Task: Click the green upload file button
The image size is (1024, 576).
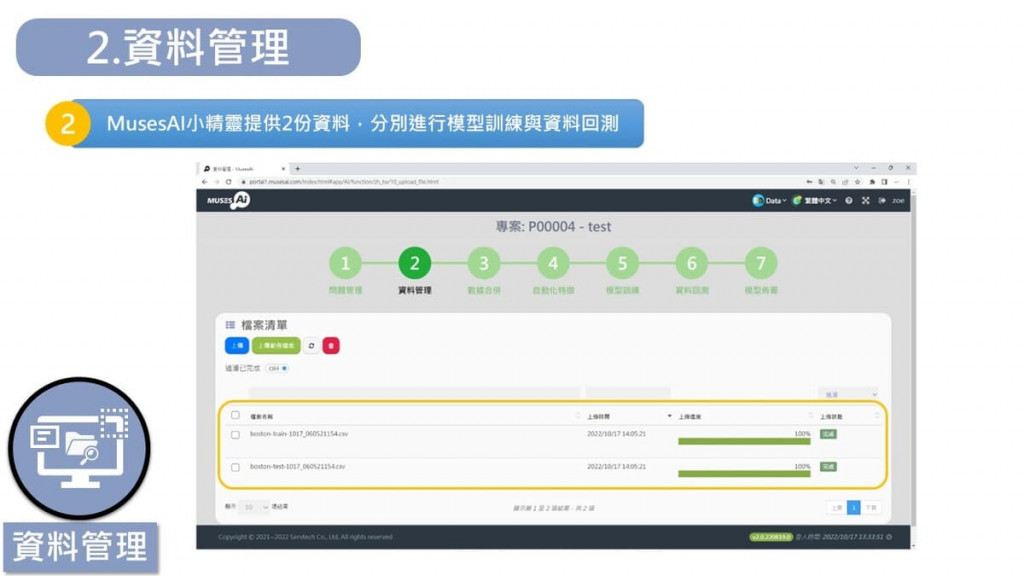Action: tap(276, 345)
